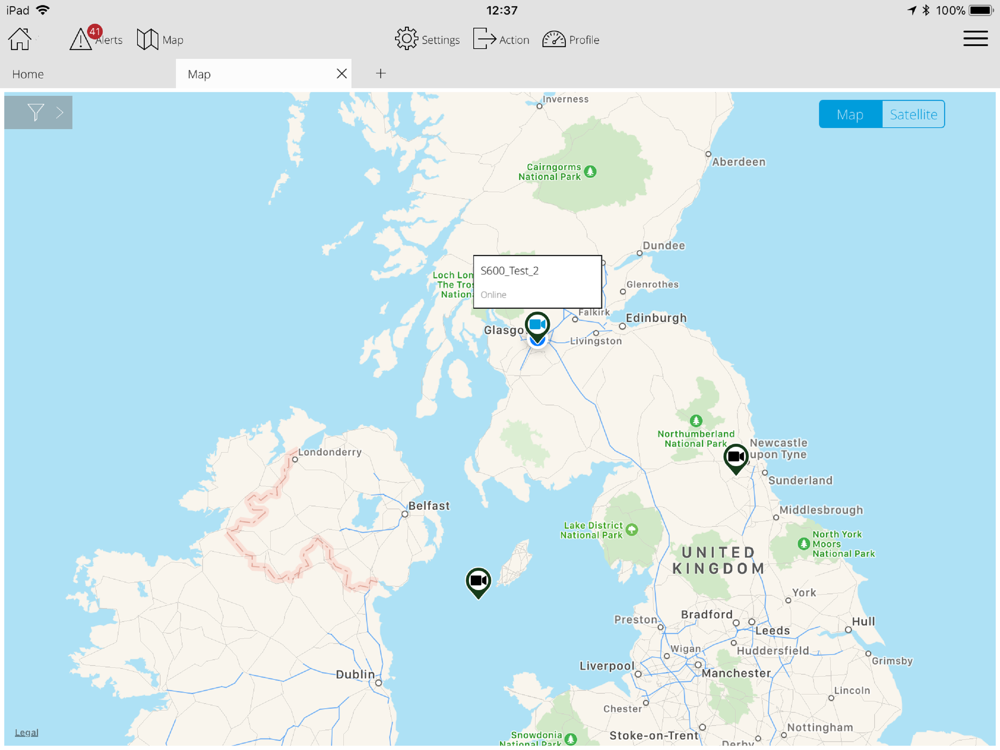Open the filter funnel panel
Viewport: 1000px width, 750px height.
click(x=36, y=113)
